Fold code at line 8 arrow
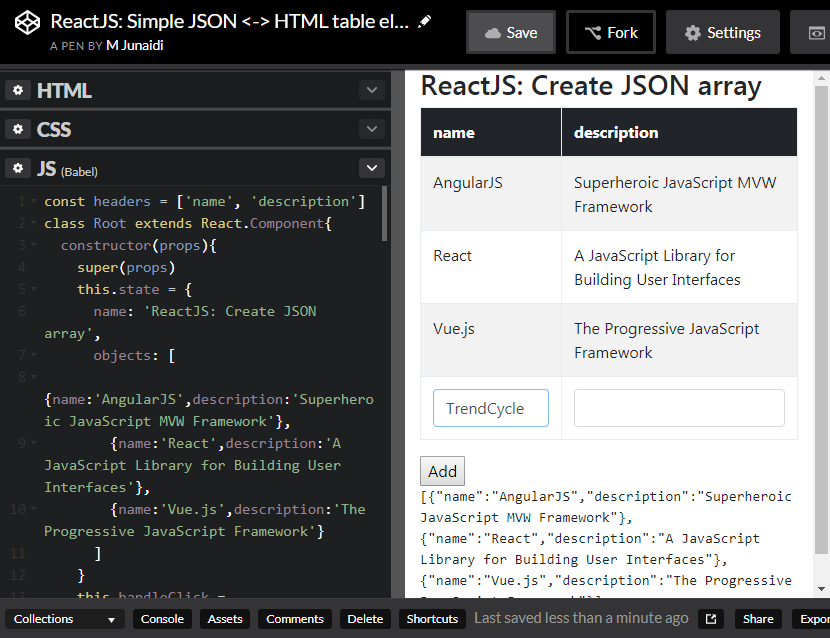Image resolution: width=830 pixels, height=638 pixels. click(x=33, y=377)
